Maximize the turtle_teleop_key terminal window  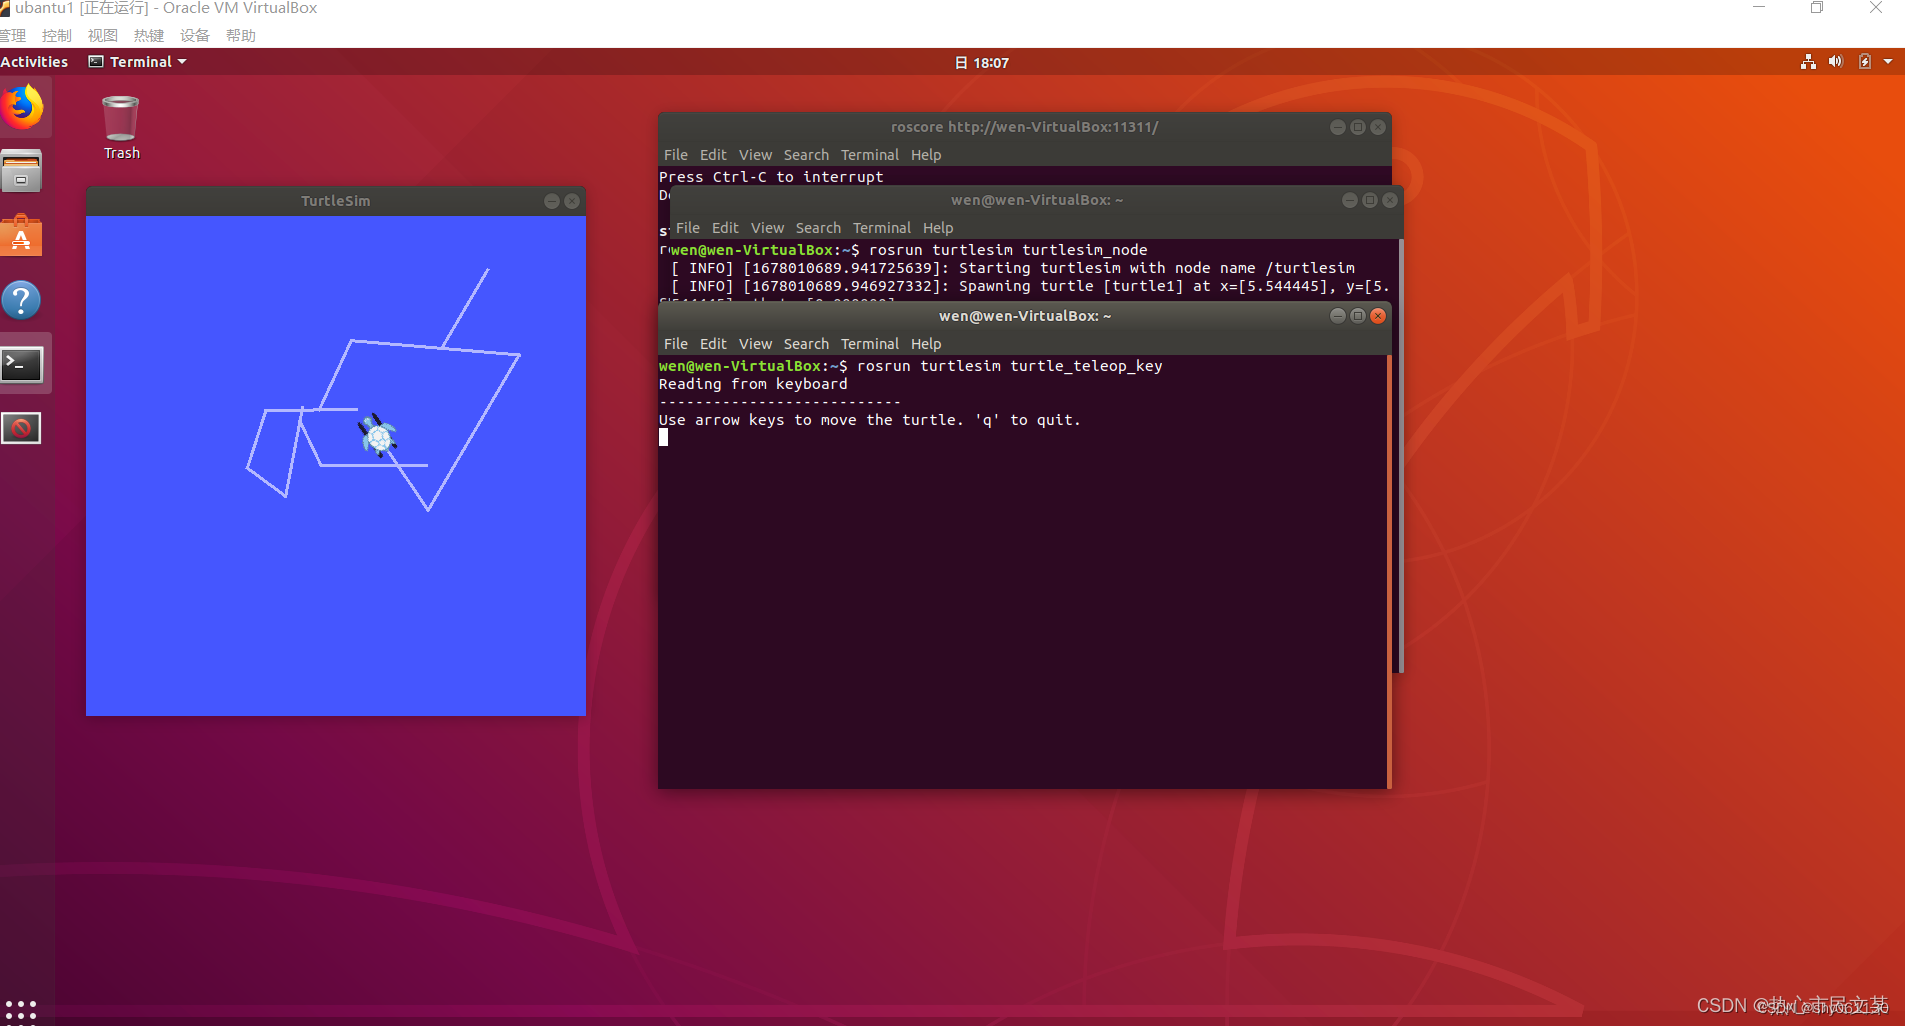click(1358, 316)
